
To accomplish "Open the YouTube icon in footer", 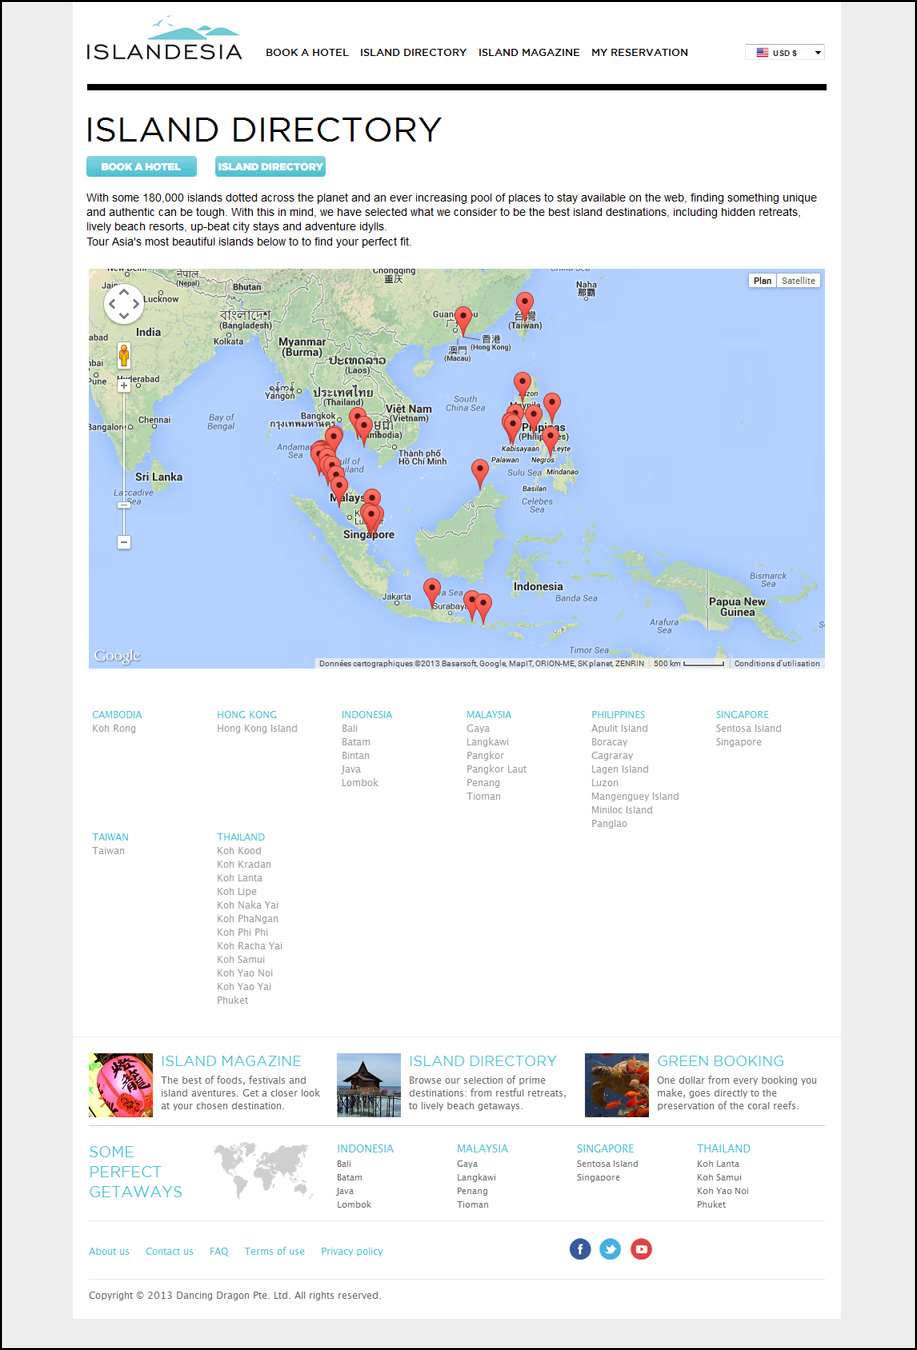I will (x=641, y=1249).
